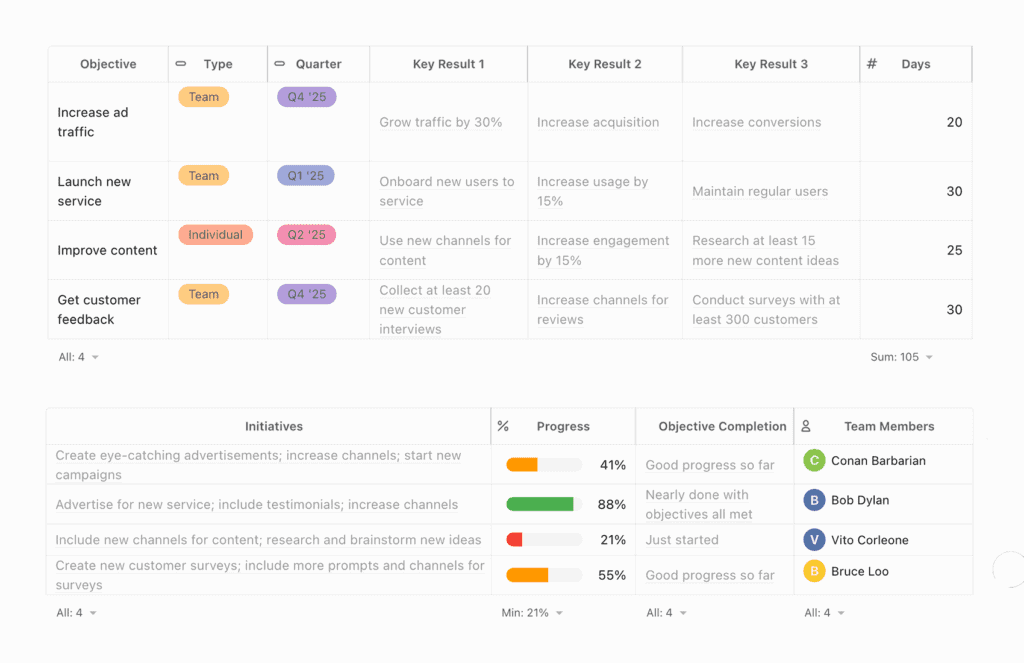Open the Min: 21% summary dropdown

pyautogui.click(x=532, y=613)
